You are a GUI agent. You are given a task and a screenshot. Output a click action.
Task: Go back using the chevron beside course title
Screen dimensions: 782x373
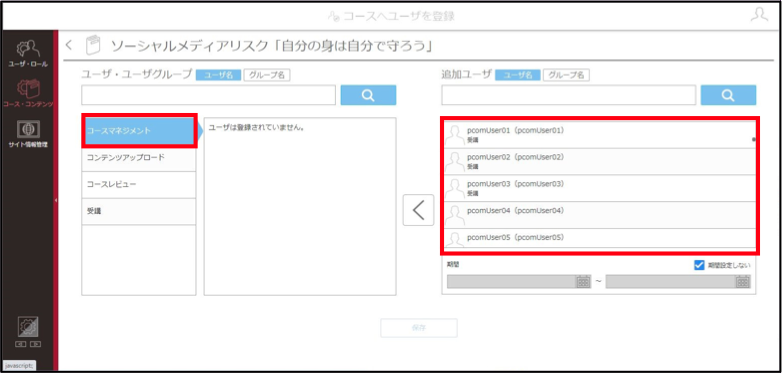tap(69, 45)
